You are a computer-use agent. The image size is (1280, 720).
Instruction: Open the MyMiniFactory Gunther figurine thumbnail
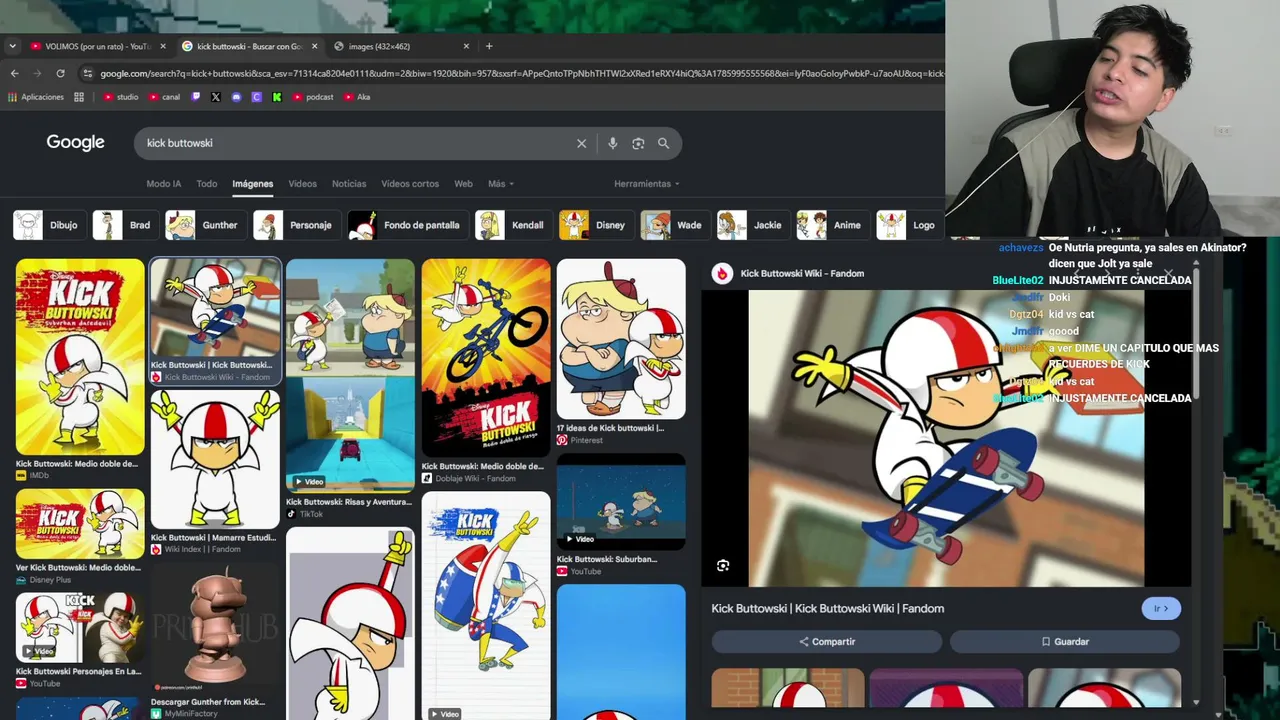coord(215,628)
